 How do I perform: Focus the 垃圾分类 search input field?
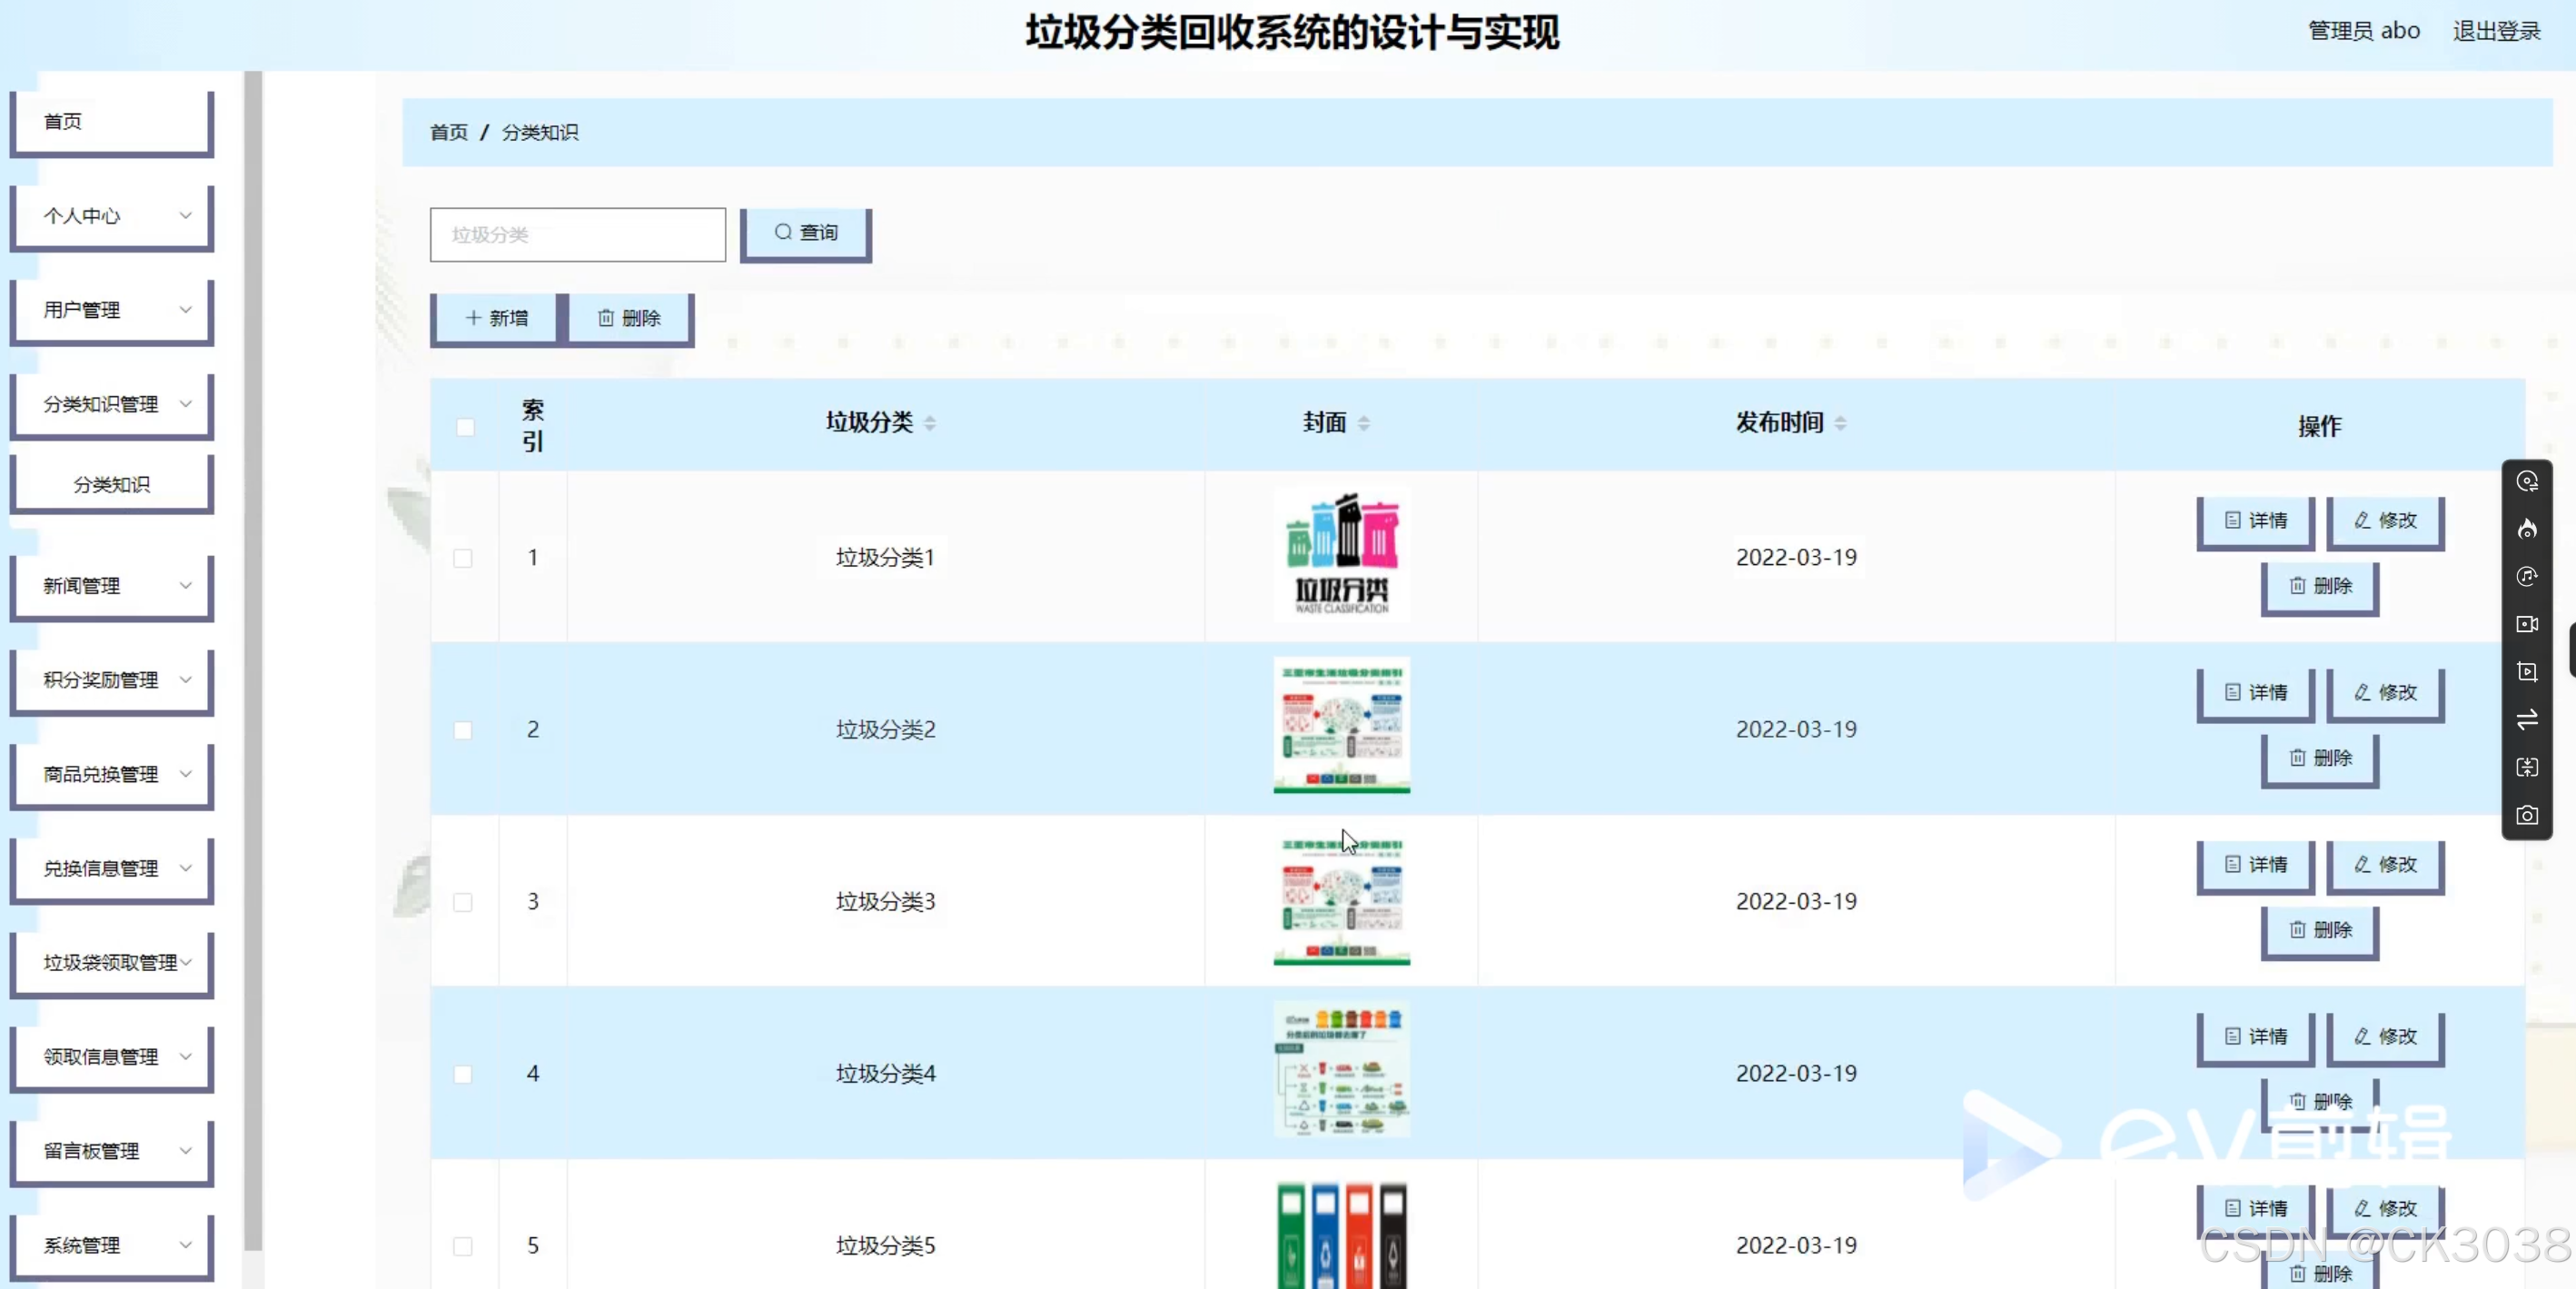577,235
